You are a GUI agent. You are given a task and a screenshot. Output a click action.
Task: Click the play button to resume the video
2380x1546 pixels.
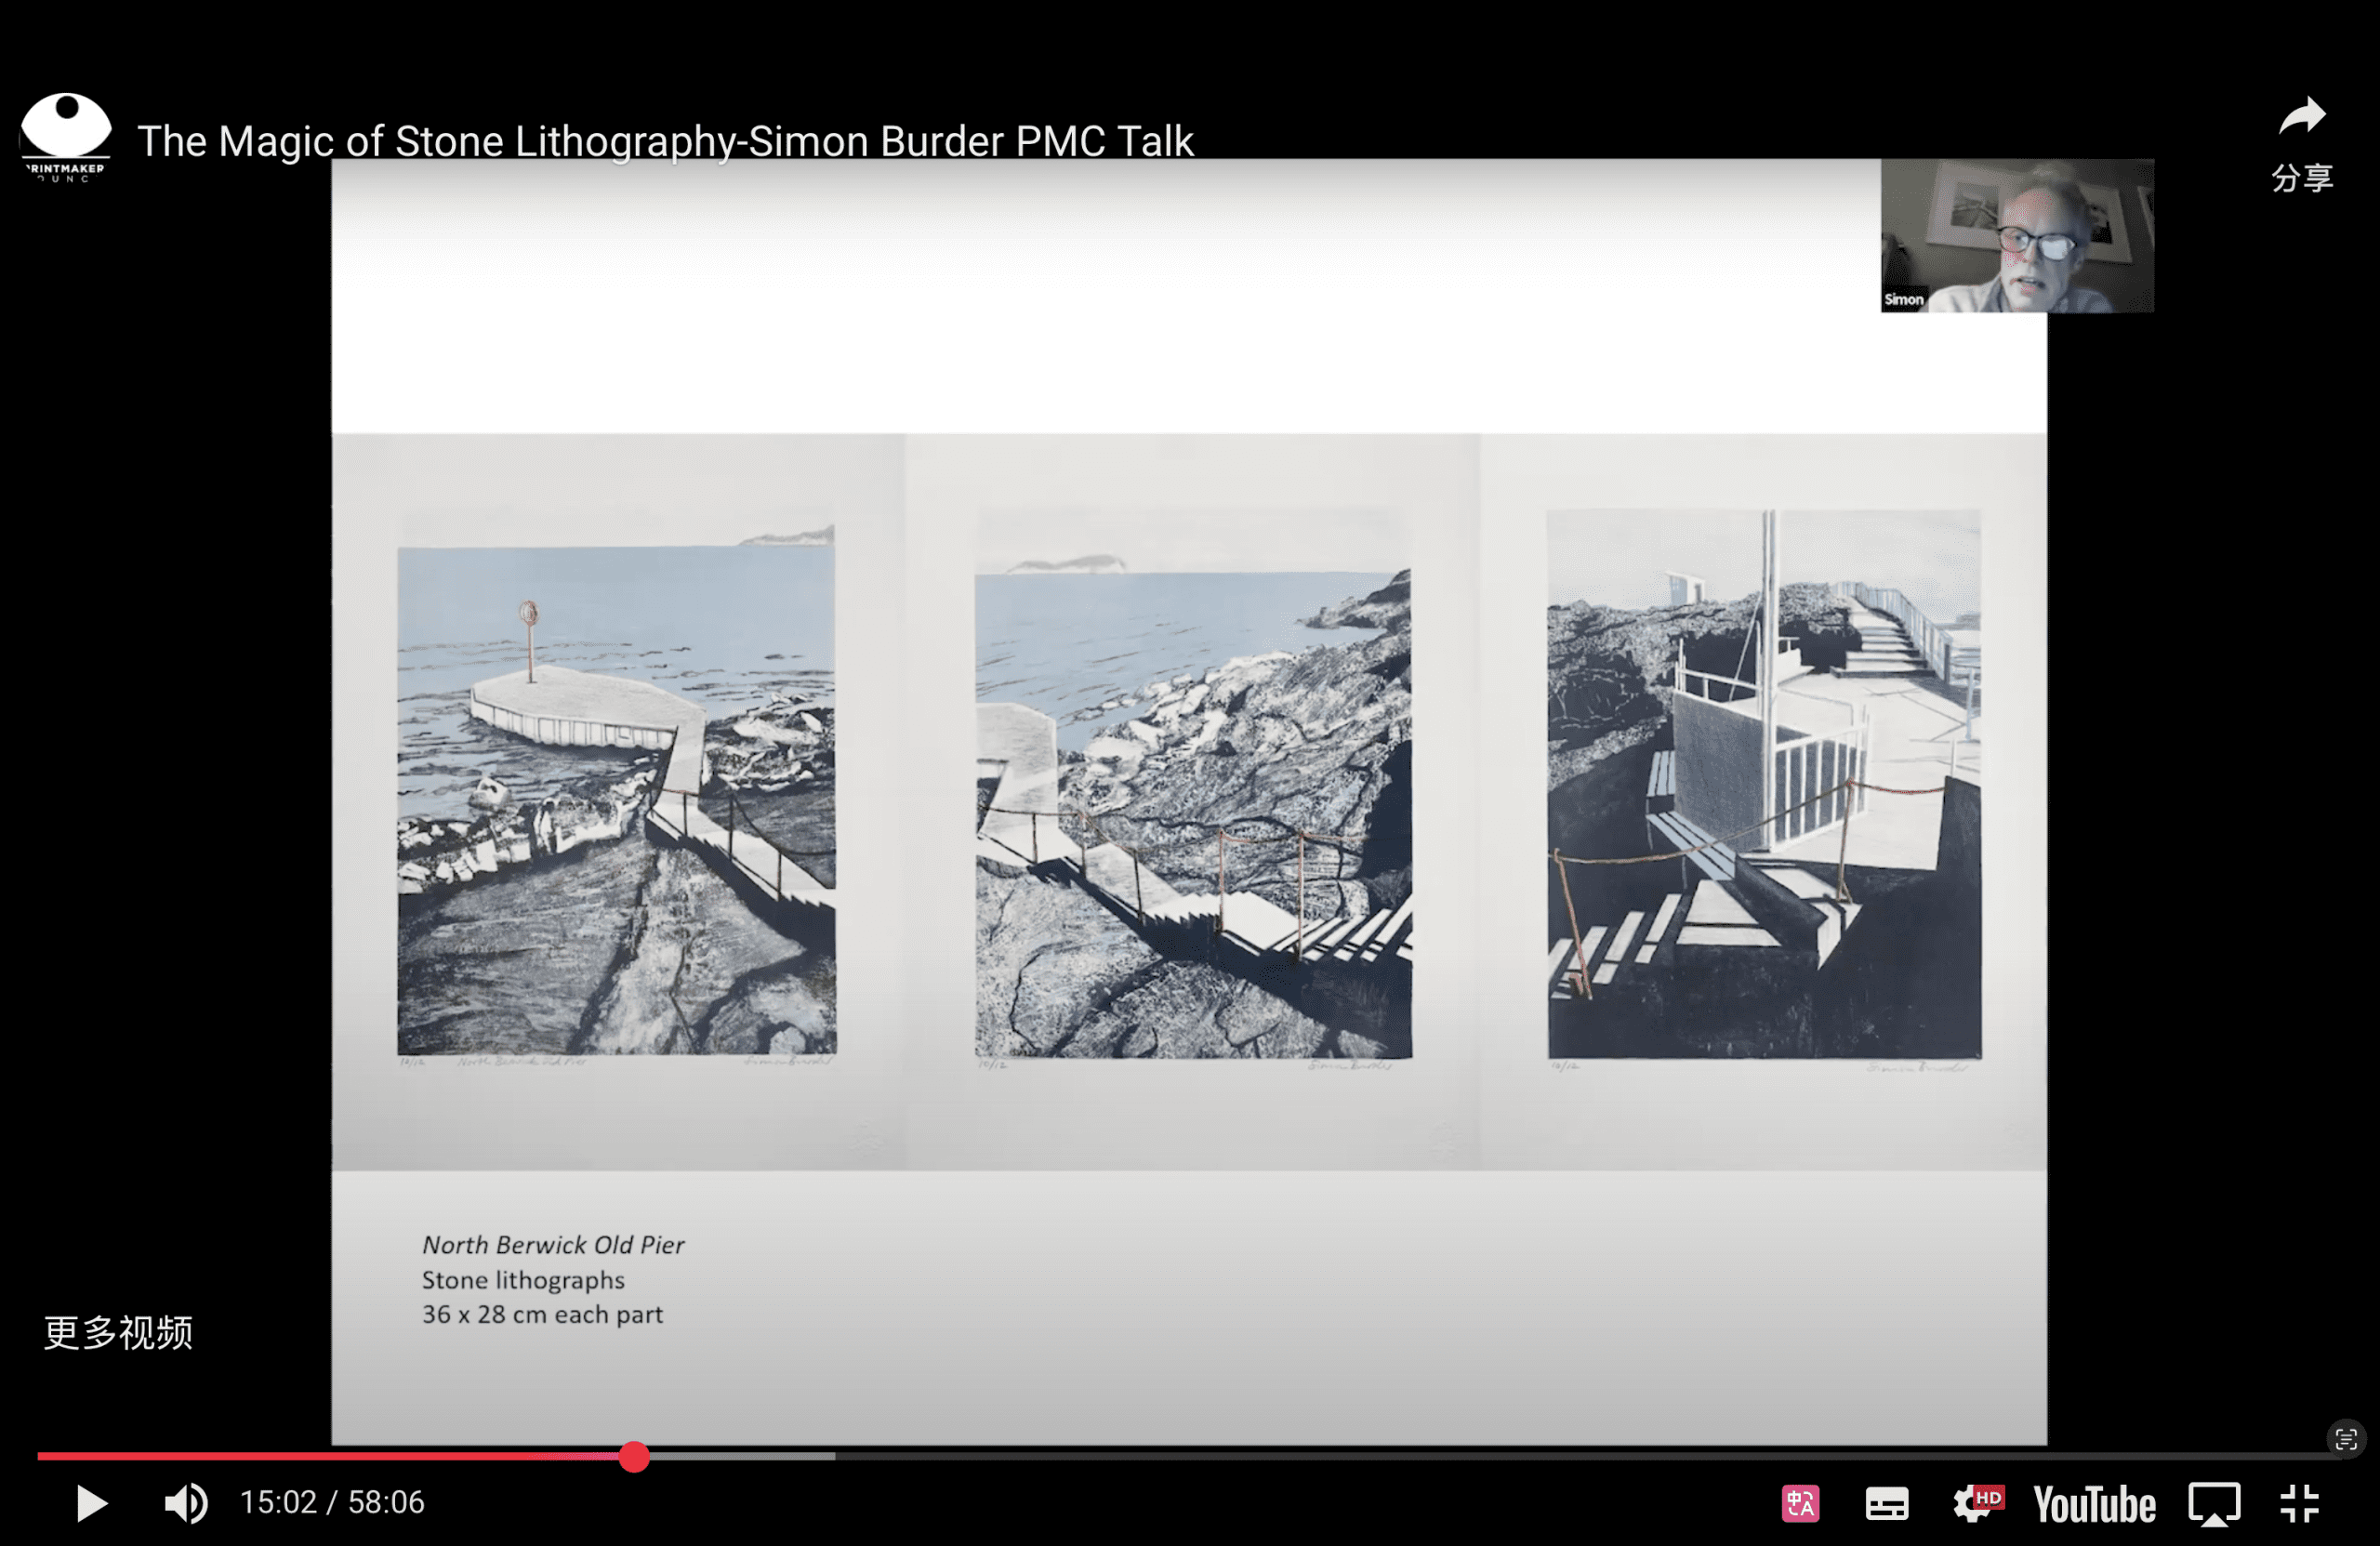click(x=92, y=1503)
